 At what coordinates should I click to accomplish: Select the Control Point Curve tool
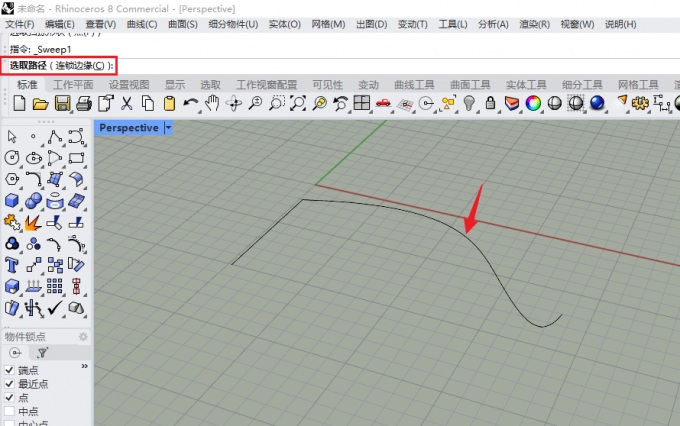pos(76,137)
